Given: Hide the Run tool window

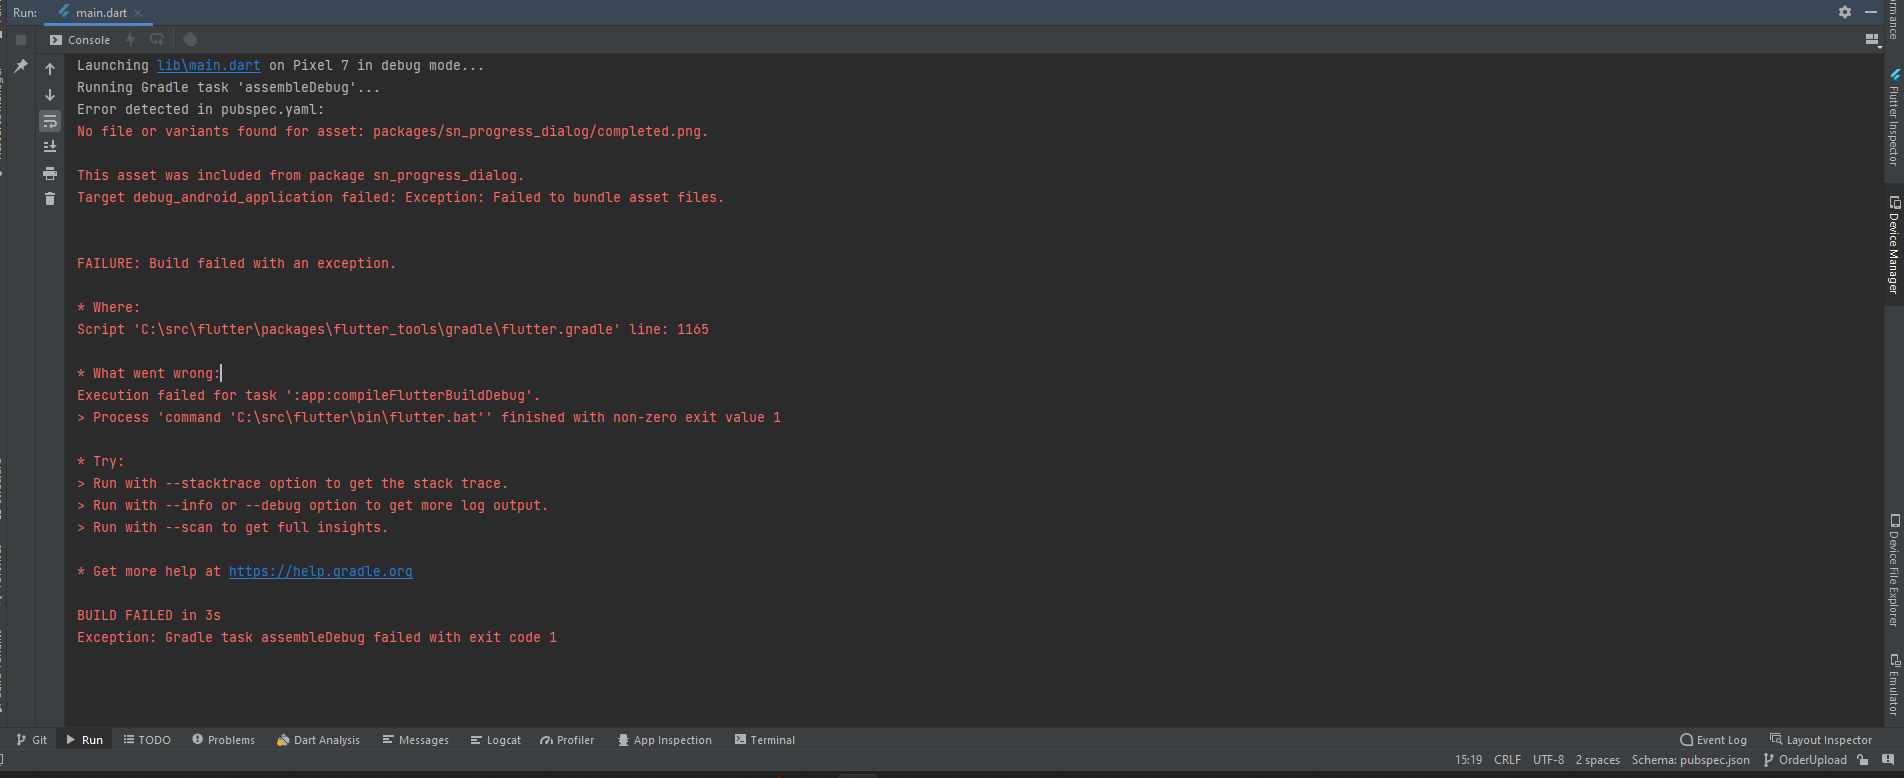Looking at the screenshot, I should 1871,12.
